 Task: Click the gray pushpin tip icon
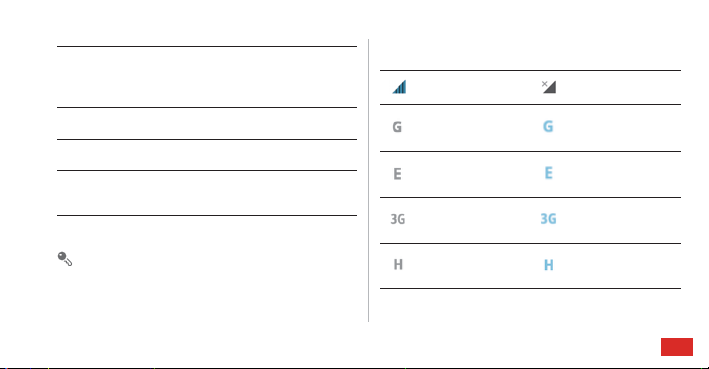tap(65, 259)
